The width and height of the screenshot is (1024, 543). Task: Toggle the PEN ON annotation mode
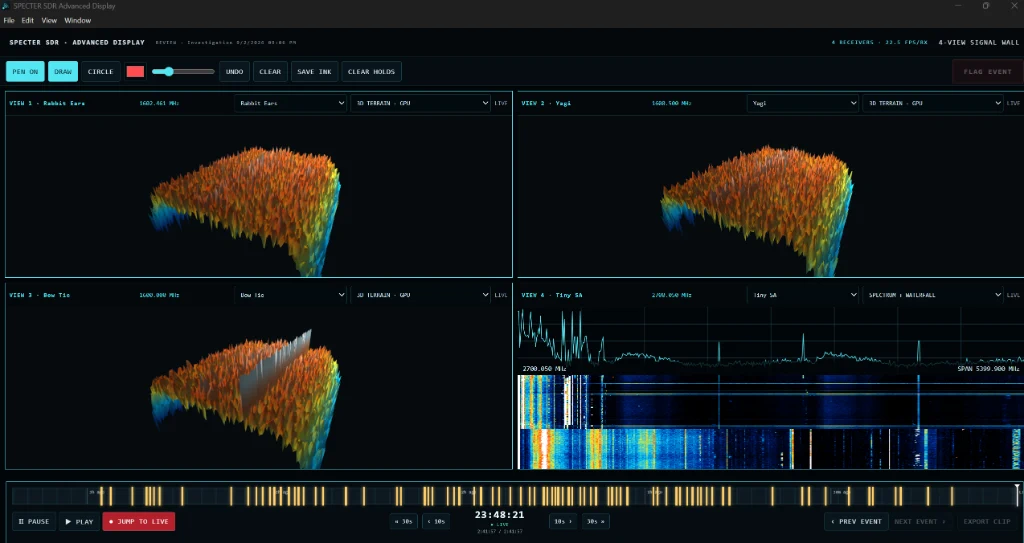pyautogui.click(x=25, y=72)
